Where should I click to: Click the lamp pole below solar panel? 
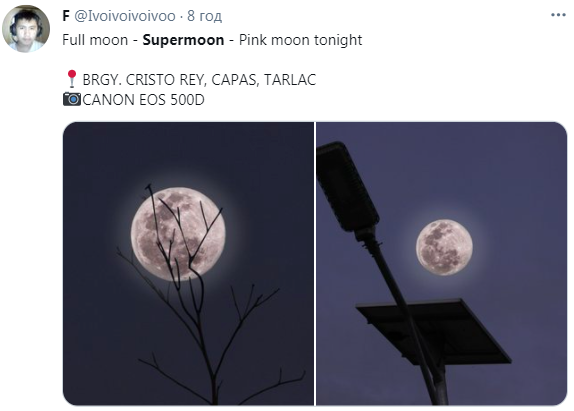[x=436, y=384]
